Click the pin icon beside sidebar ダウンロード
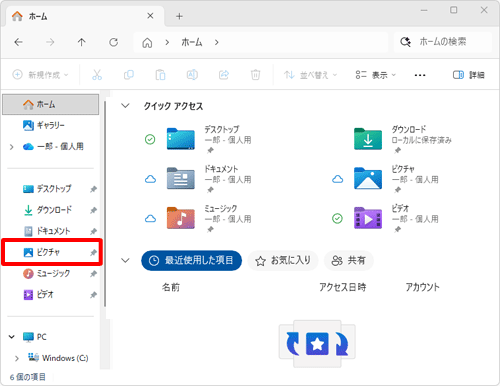This screenshot has height=386, width=500. pos(93,210)
